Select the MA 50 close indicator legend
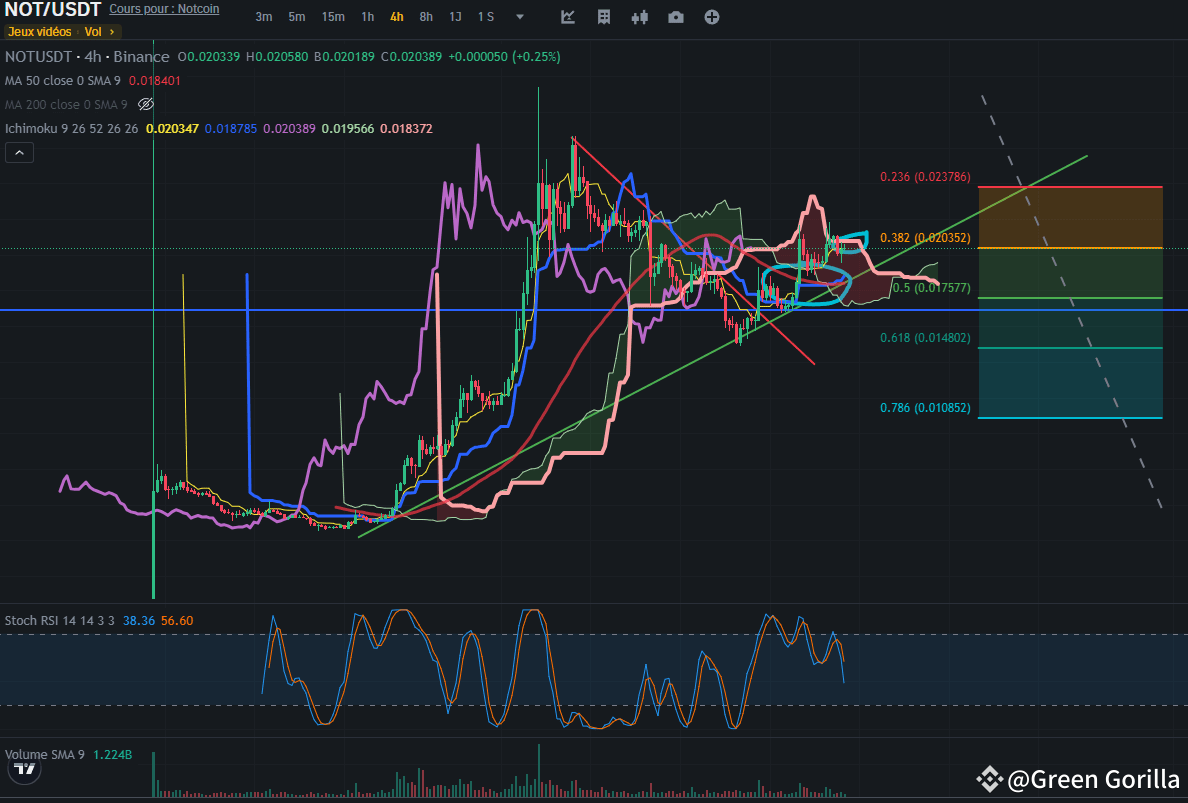The width and height of the screenshot is (1188, 803). pyautogui.click(x=63, y=80)
